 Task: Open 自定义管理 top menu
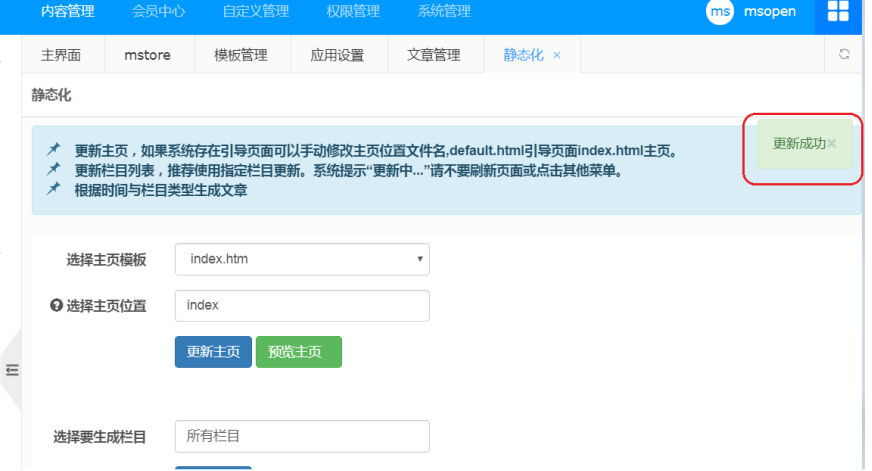pos(256,11)
